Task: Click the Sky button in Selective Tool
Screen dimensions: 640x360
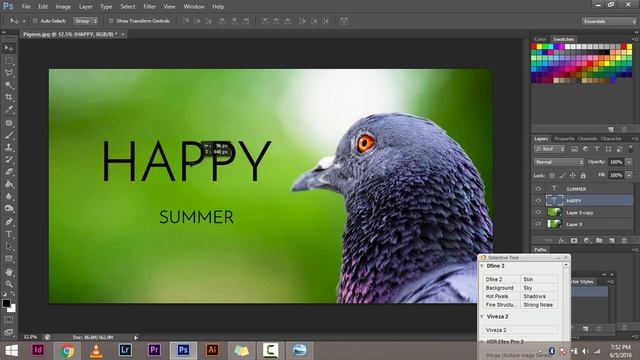Action: tap(539, 288)
